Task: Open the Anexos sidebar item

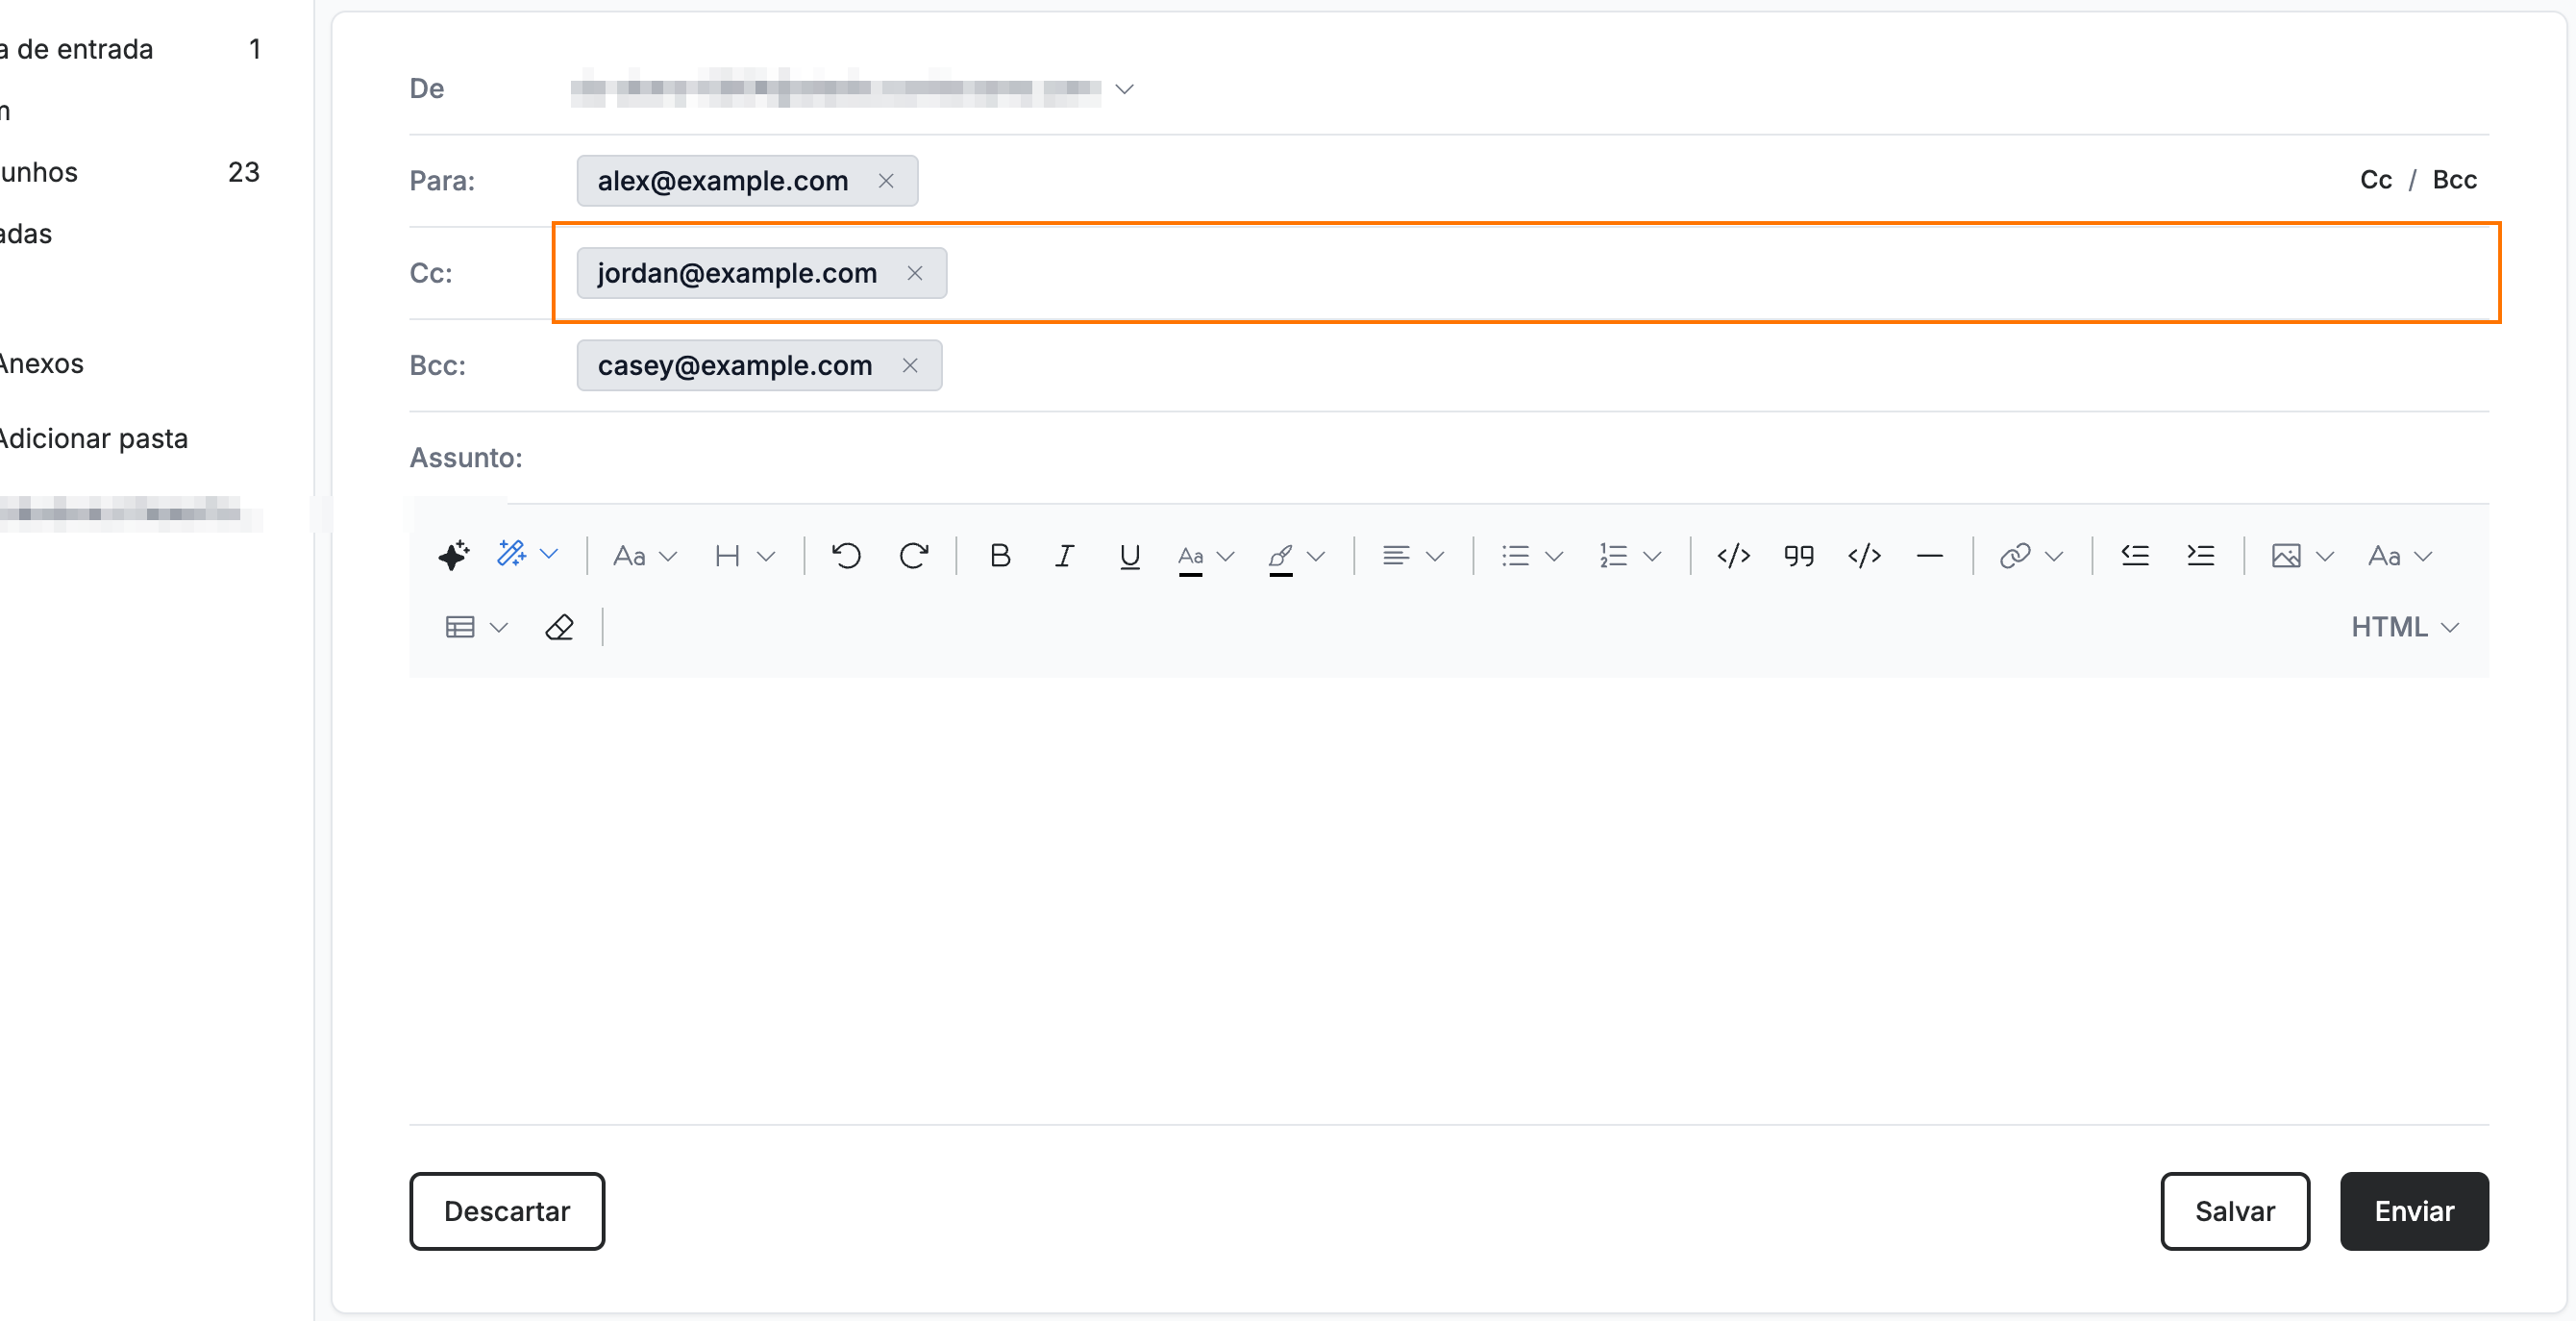Action: [x=42, y=364]
